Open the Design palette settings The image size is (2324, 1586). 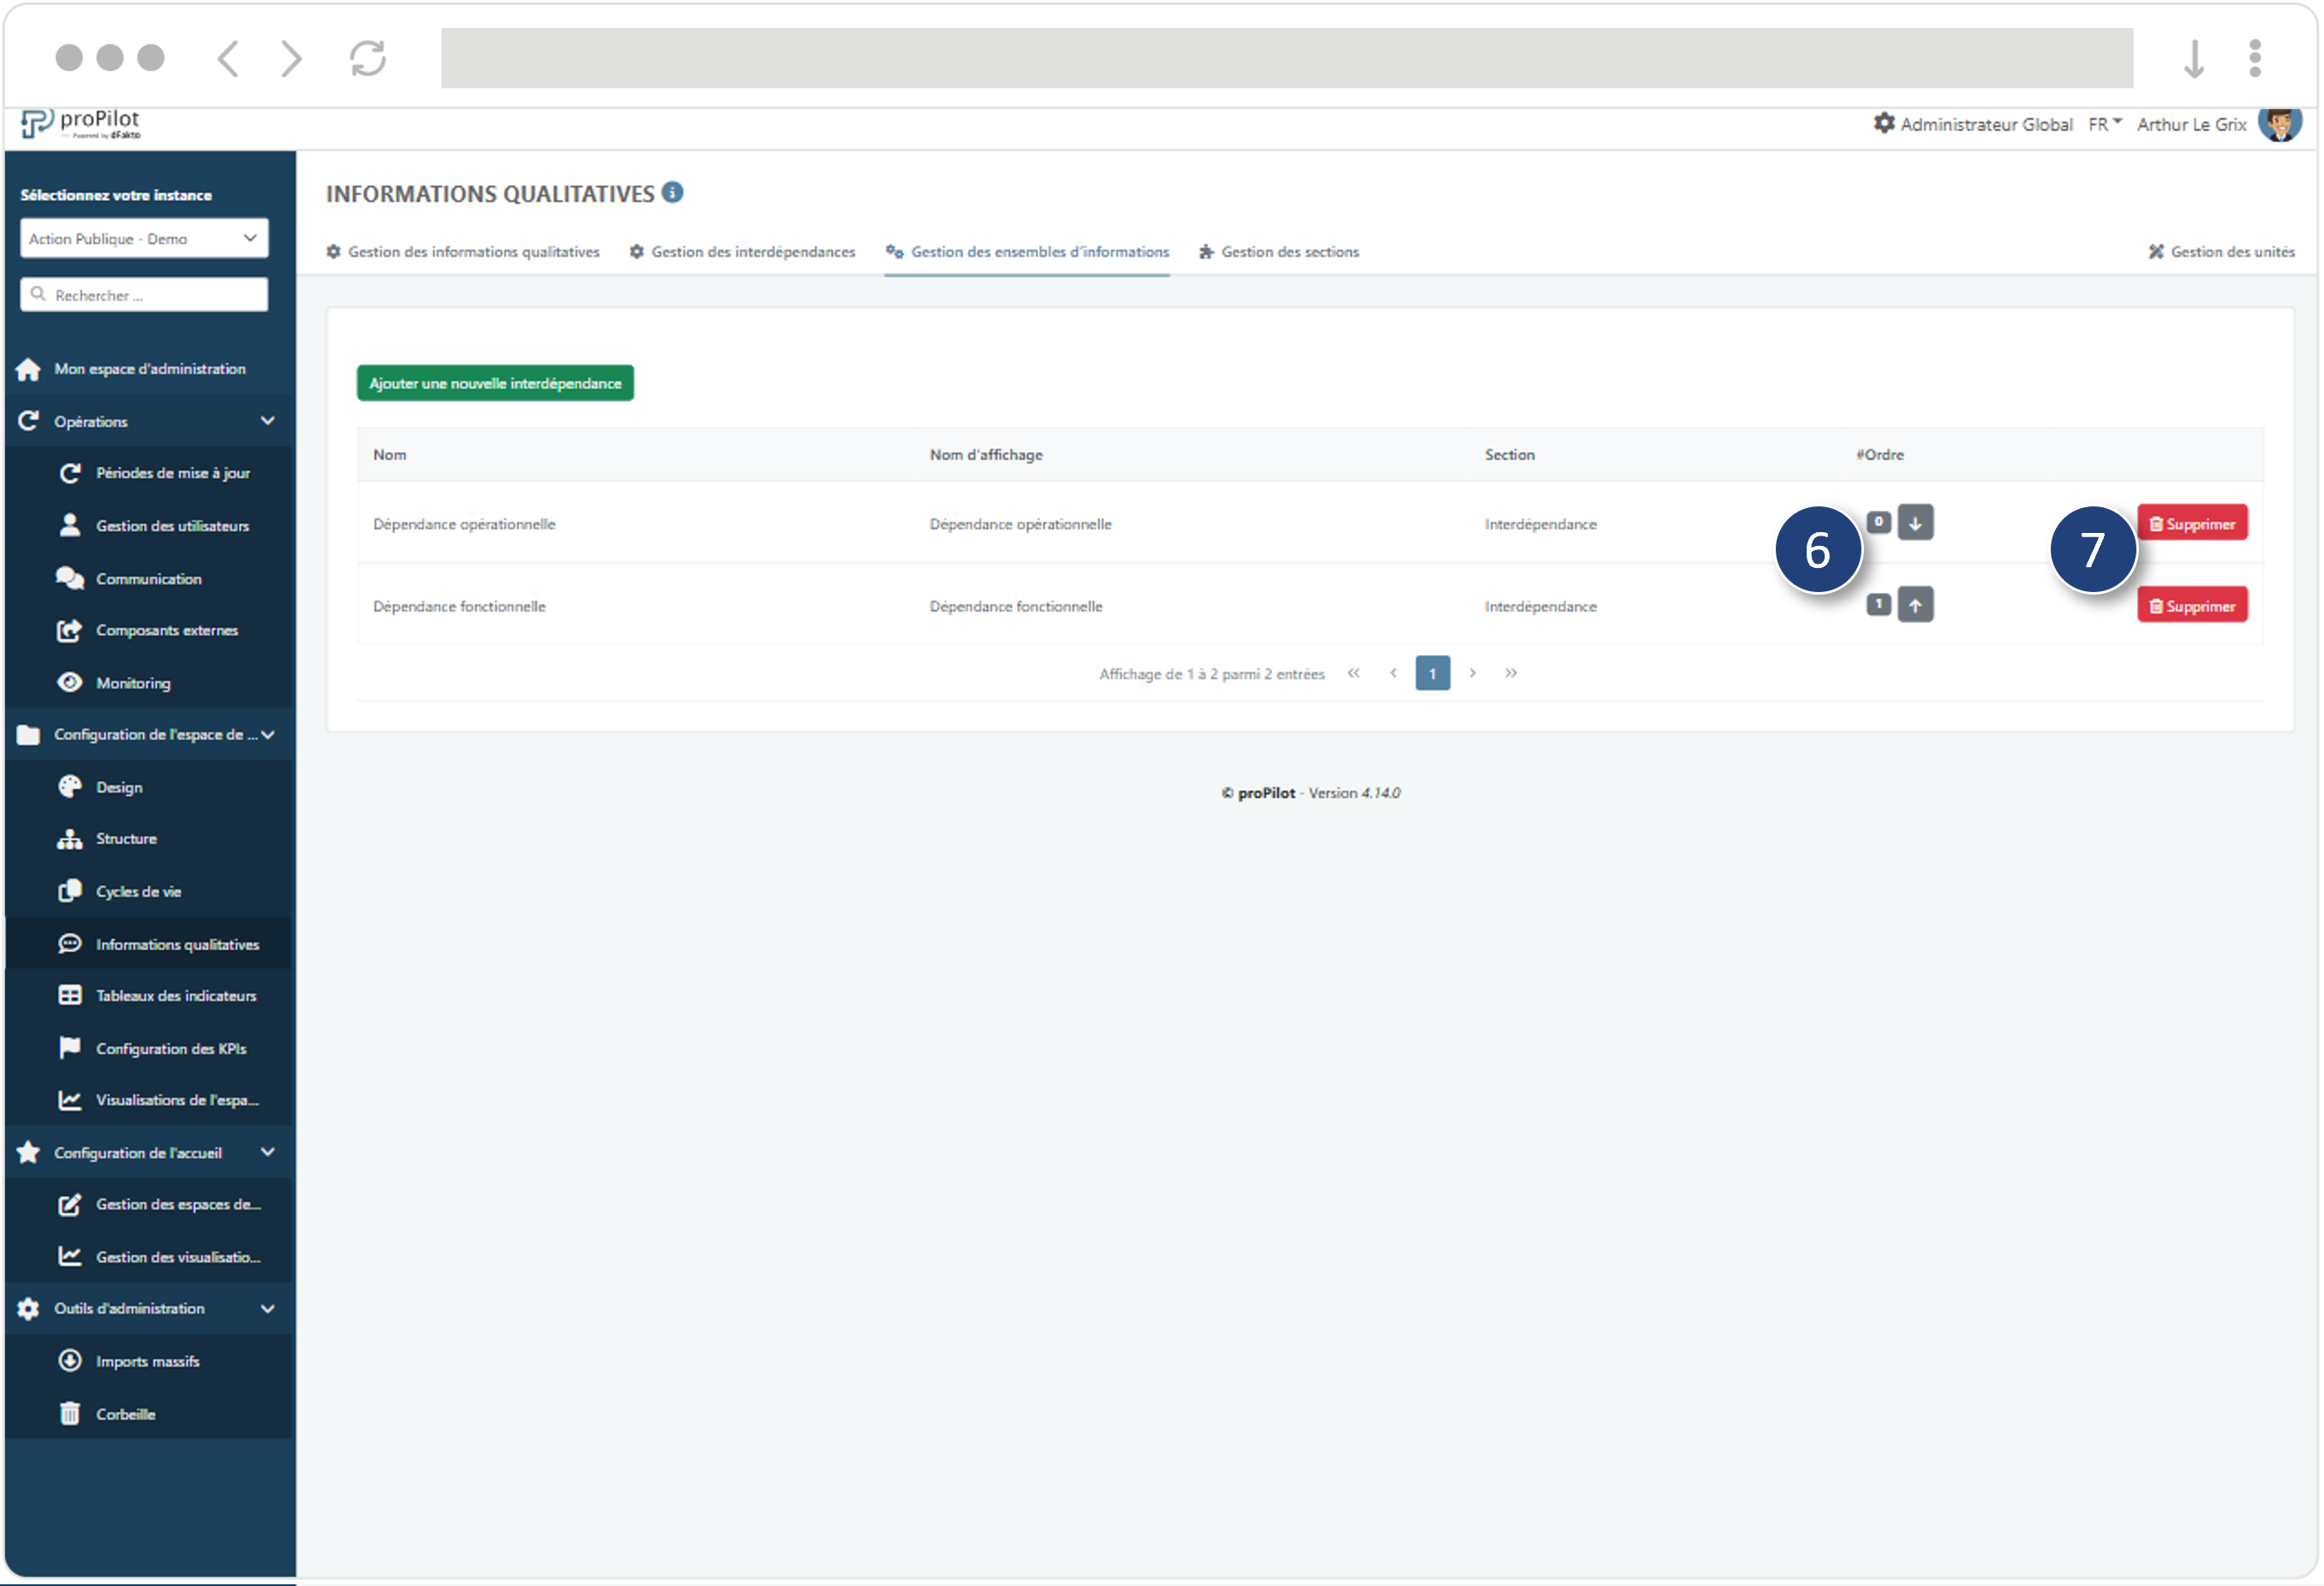coord(69,786)
